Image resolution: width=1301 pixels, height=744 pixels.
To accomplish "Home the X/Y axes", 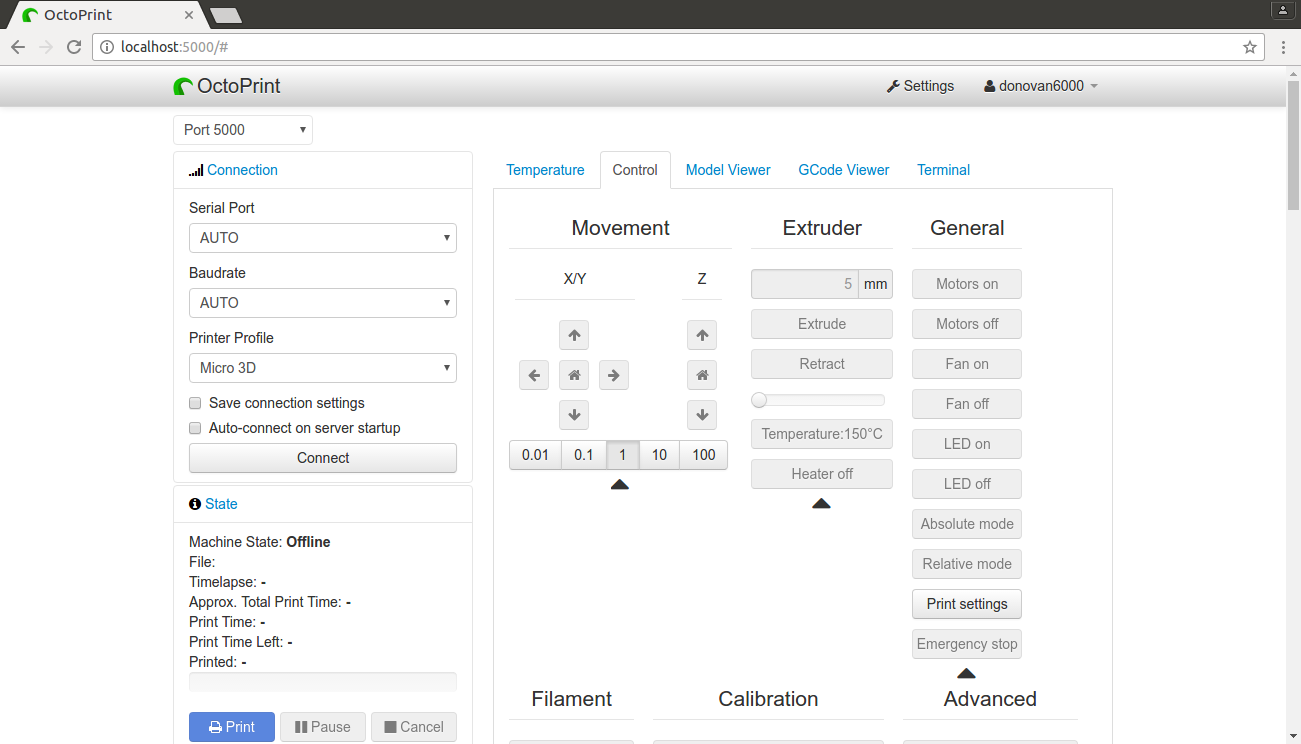I will tap(574, 375).
